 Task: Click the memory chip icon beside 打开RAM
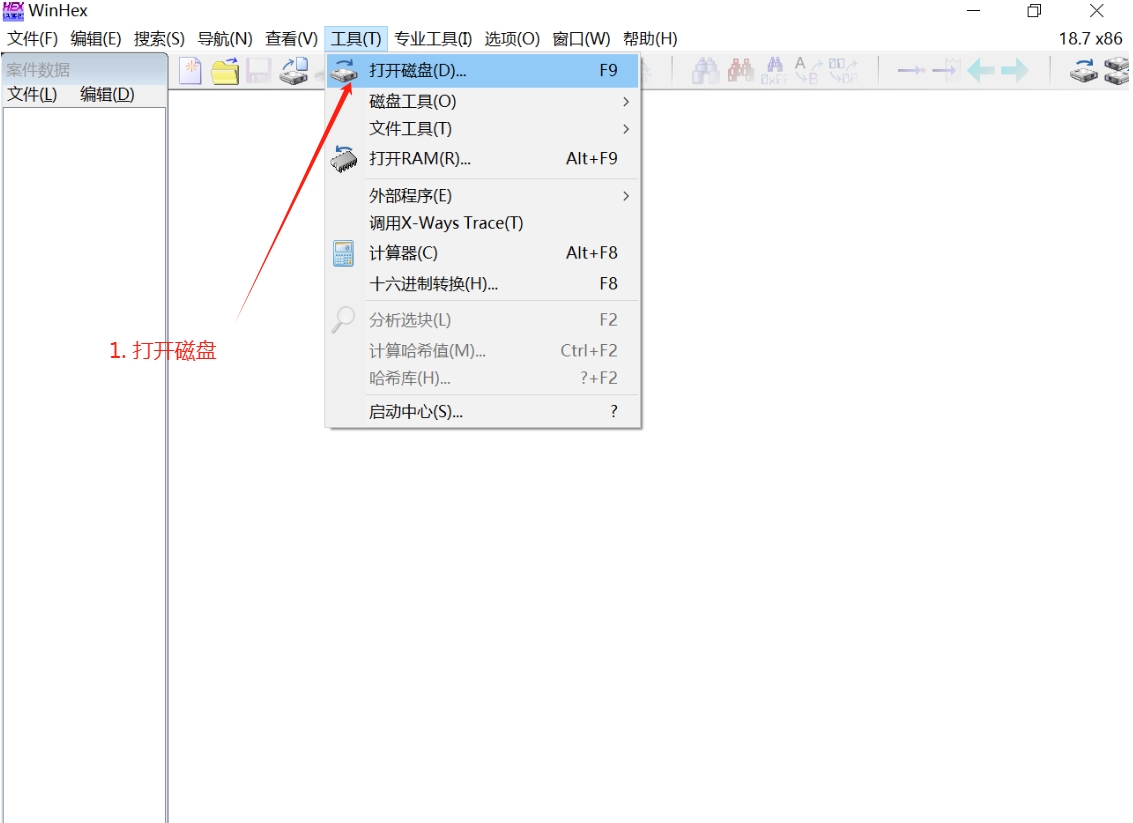pyautogui.click(x=344, y=158)
